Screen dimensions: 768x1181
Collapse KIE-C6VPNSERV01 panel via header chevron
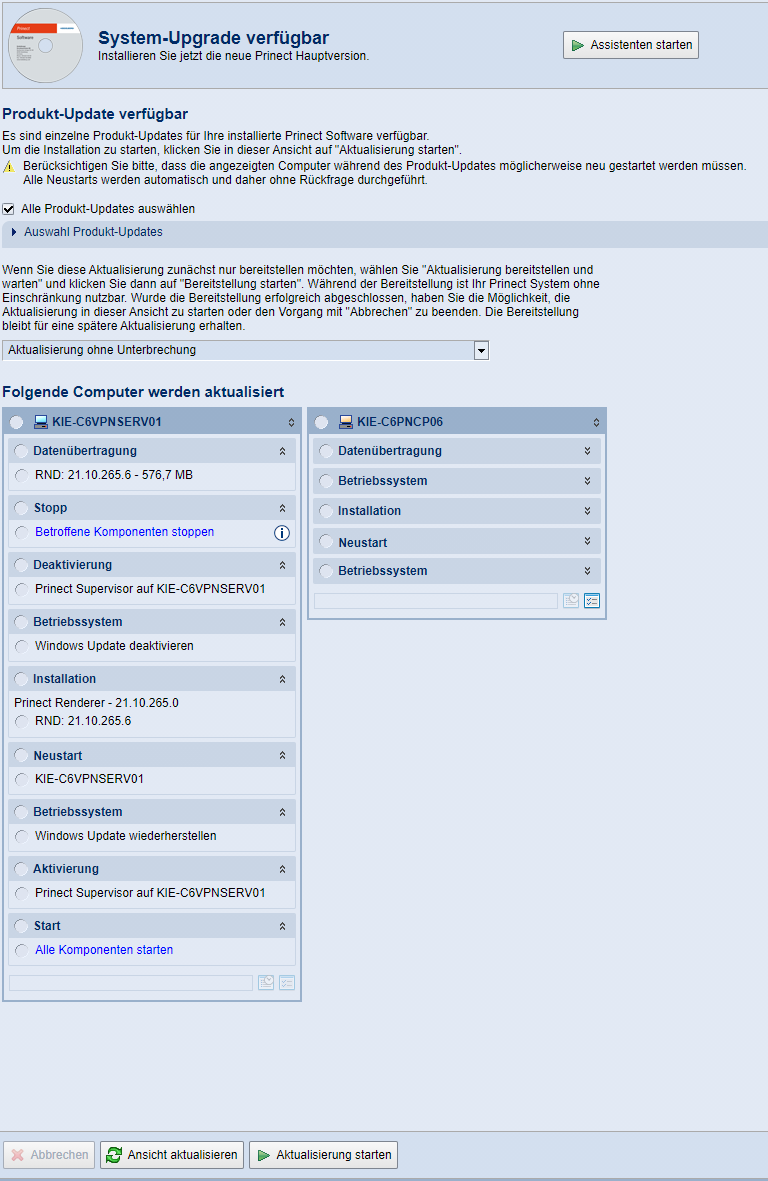coord(291,423)
